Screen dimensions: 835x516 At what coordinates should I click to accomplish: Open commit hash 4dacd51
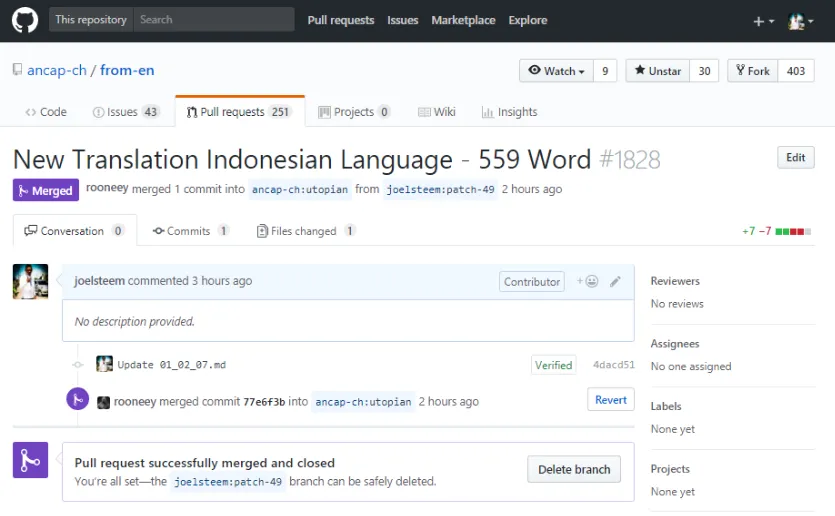tap(613, 365)
